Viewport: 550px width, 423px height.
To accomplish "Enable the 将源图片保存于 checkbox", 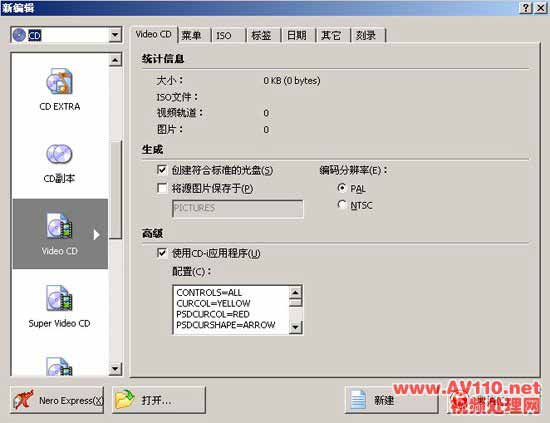I will [x=162, y=188].
